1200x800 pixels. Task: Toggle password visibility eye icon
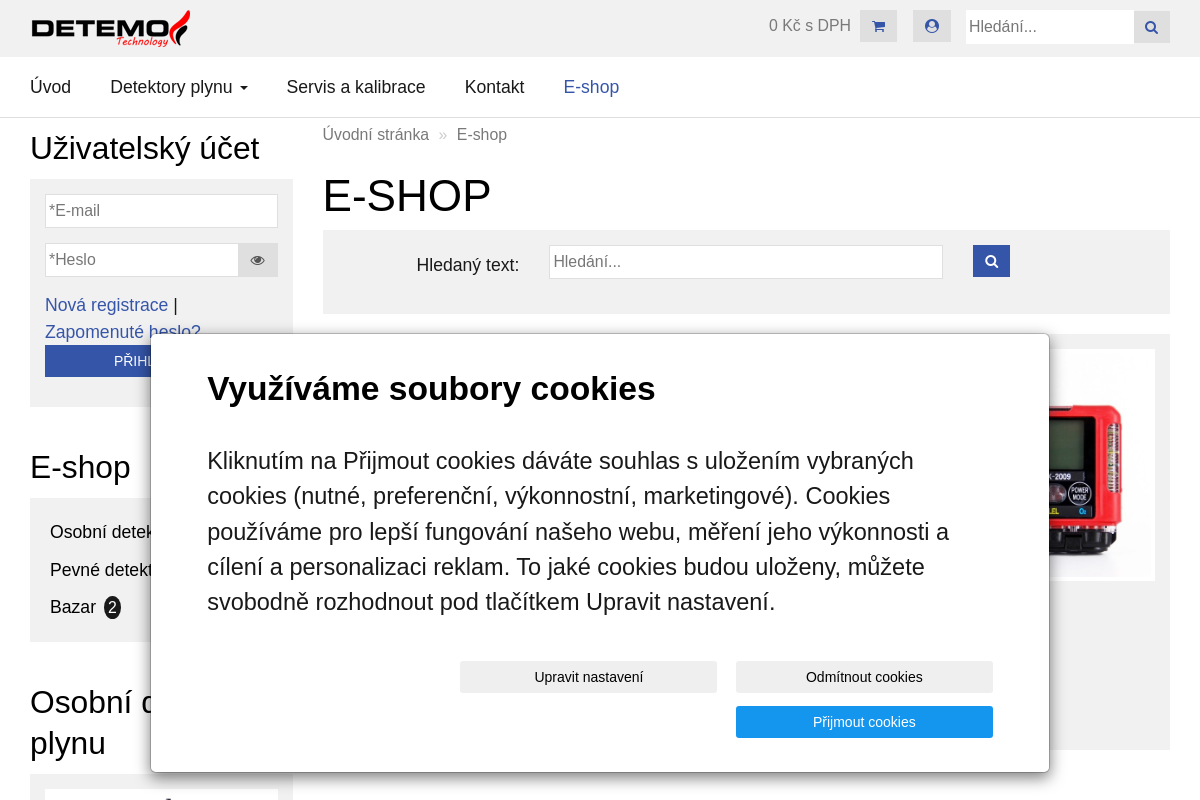[258, 260]
